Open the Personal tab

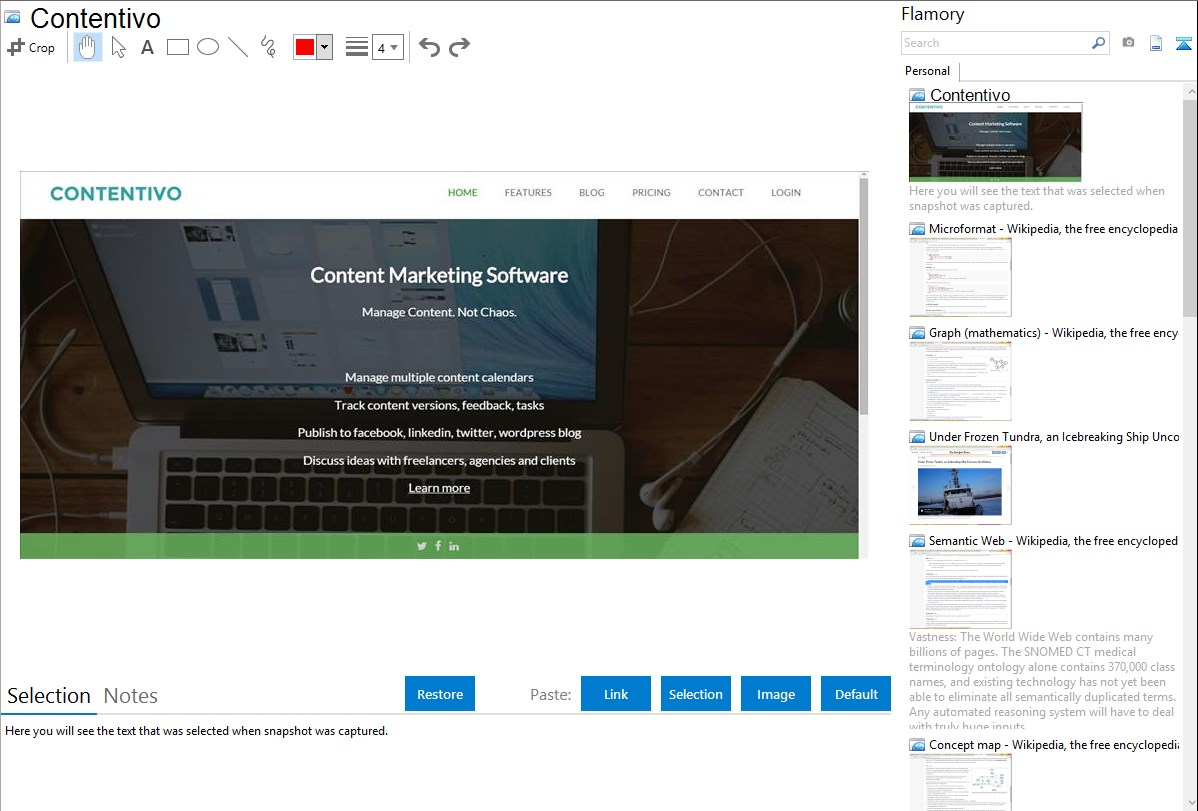click(x=928, y=71)
